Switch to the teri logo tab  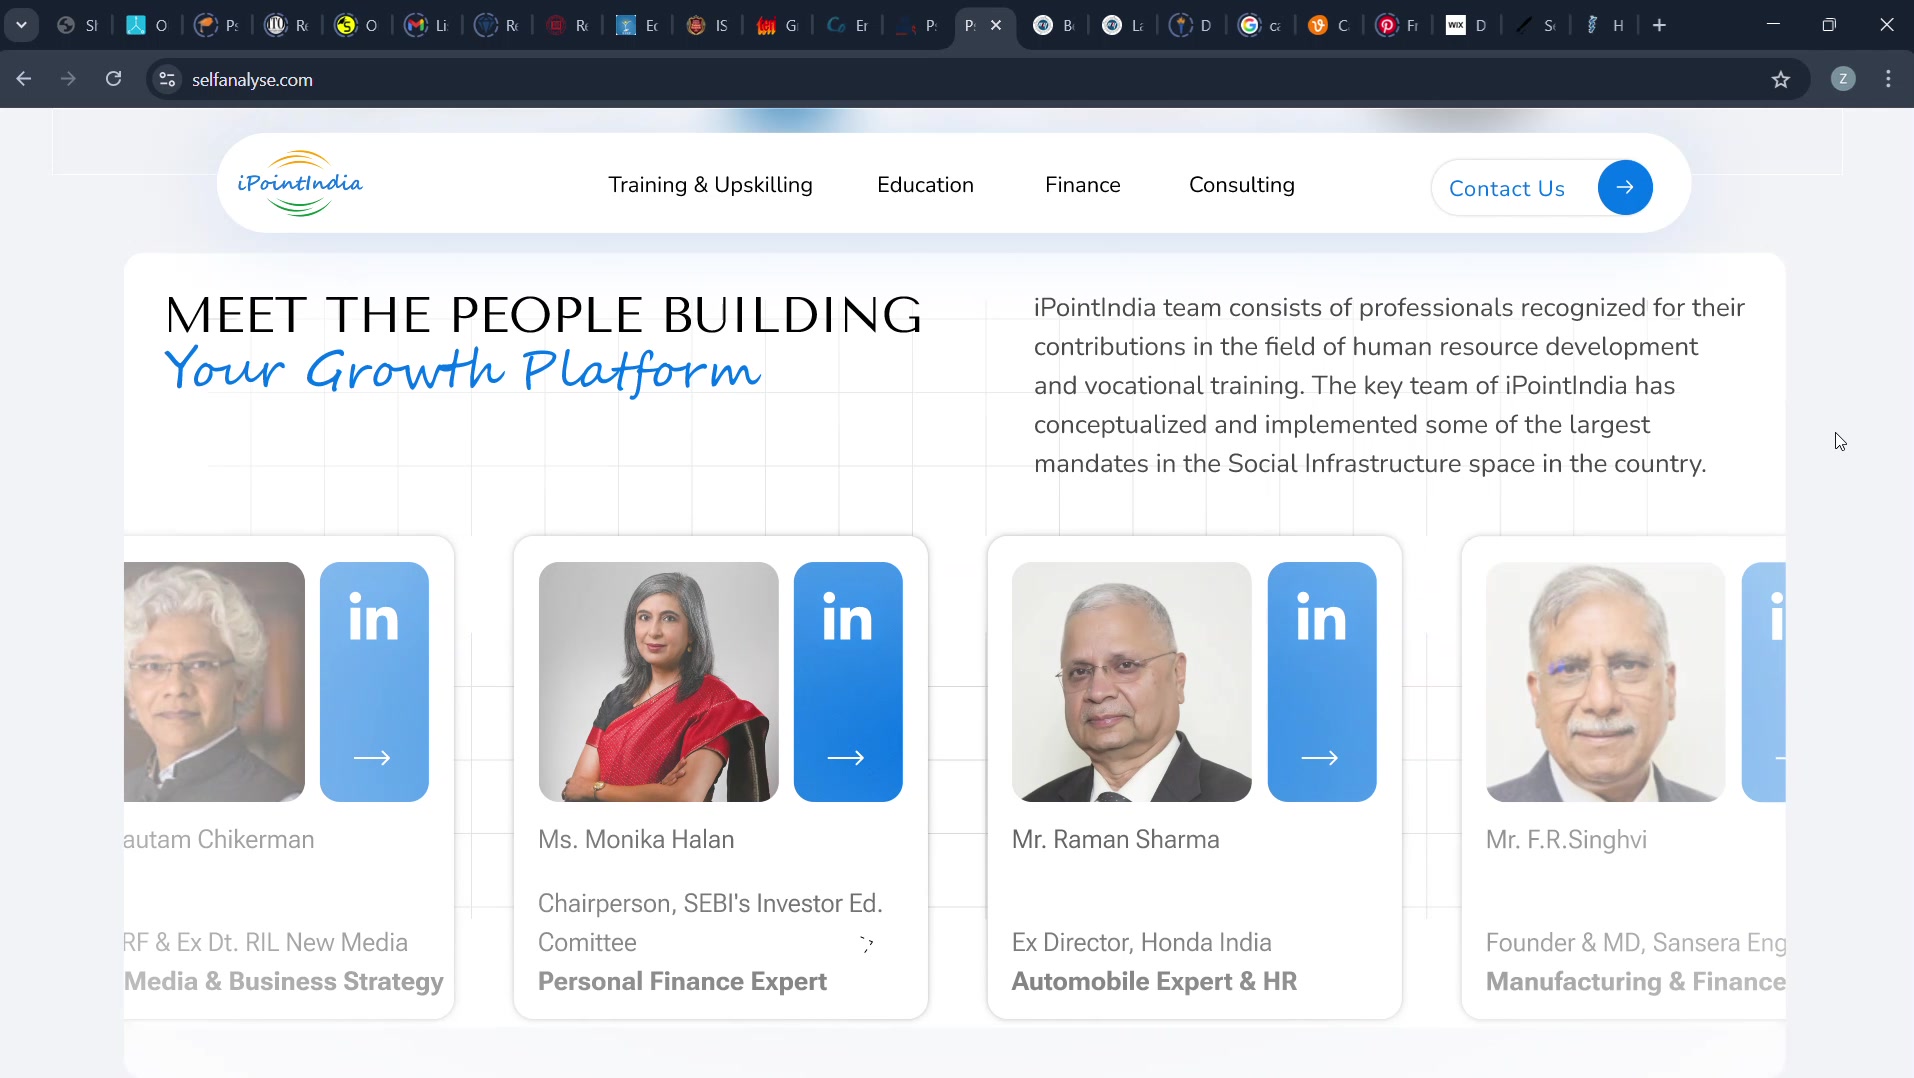pyautogui.click(x=777, y=25)
